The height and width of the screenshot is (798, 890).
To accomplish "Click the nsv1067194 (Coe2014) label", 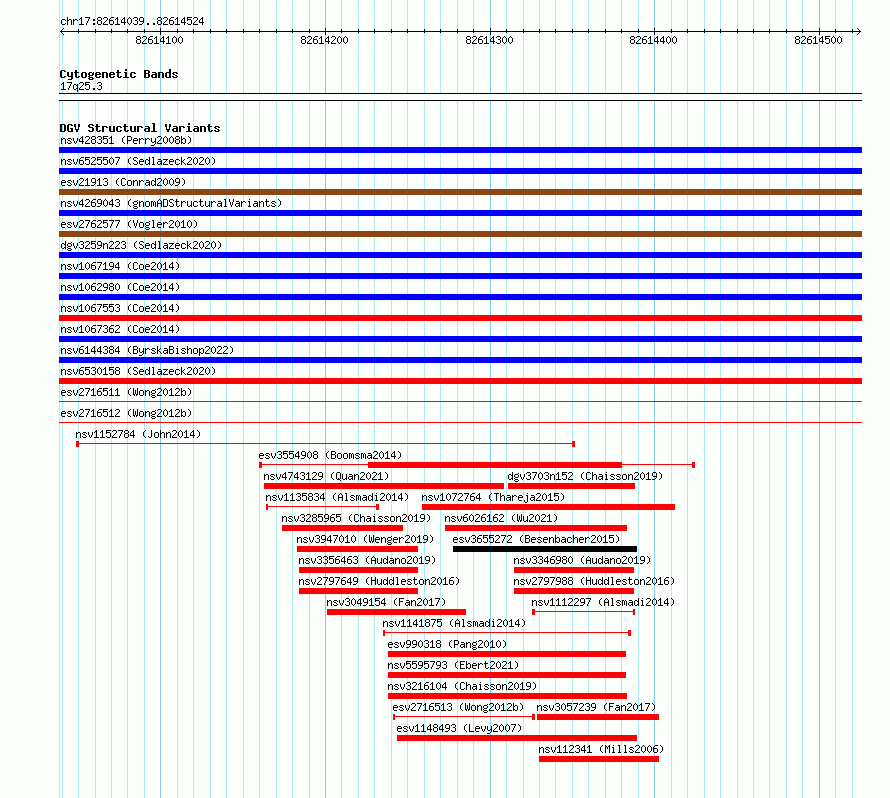I will point(120,266).
